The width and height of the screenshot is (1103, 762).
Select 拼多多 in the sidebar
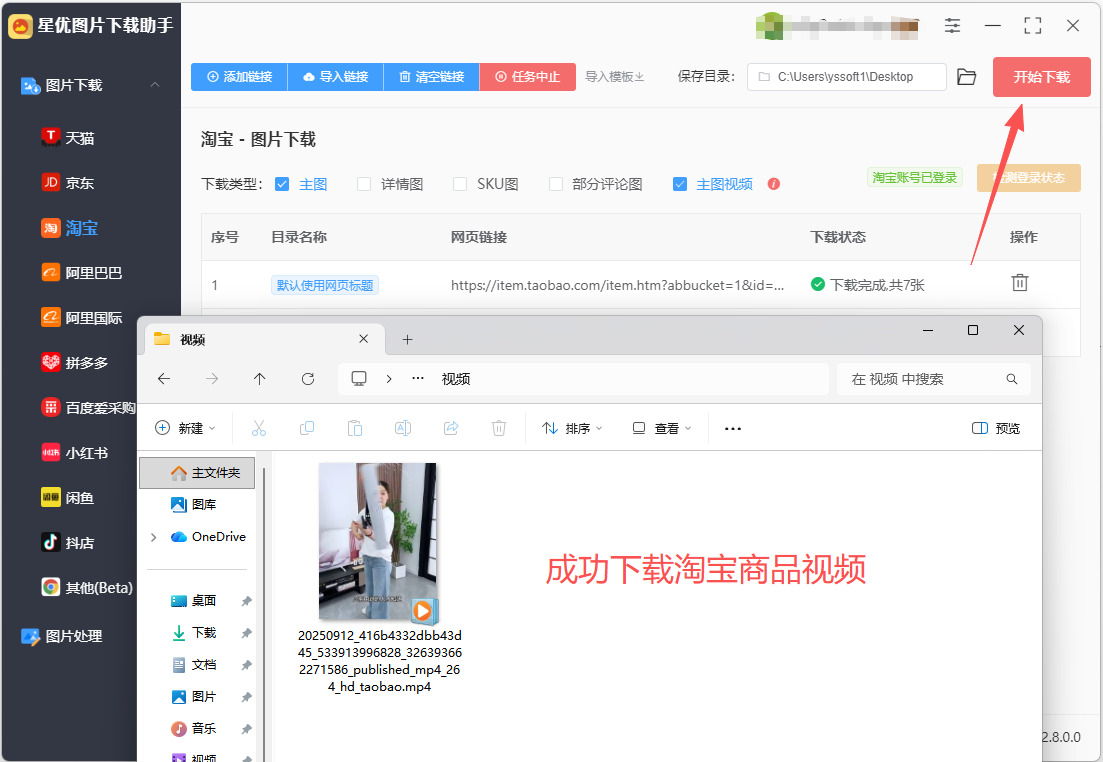click(75, 363)
